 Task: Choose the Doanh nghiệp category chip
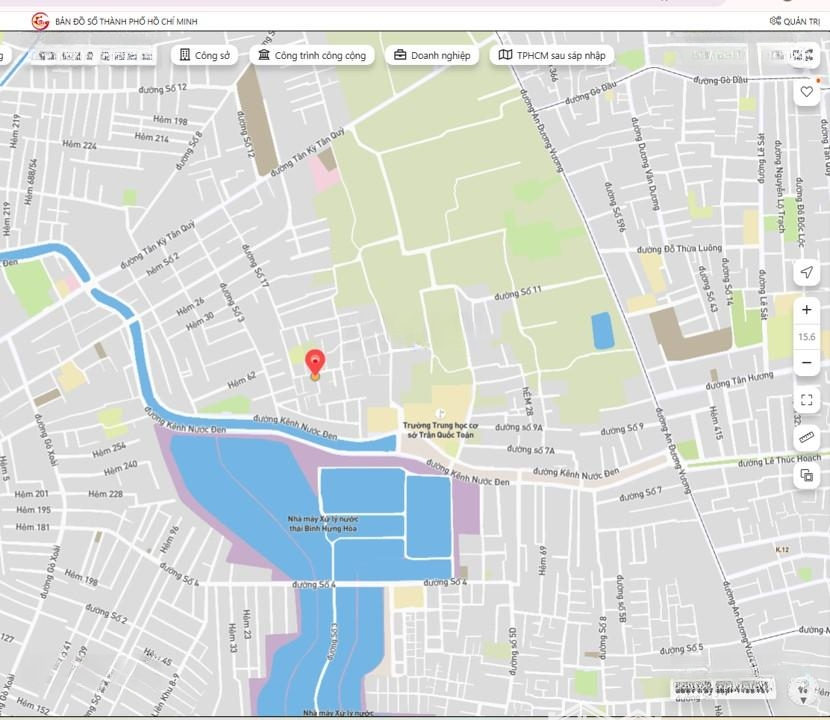tap(432, 56)
